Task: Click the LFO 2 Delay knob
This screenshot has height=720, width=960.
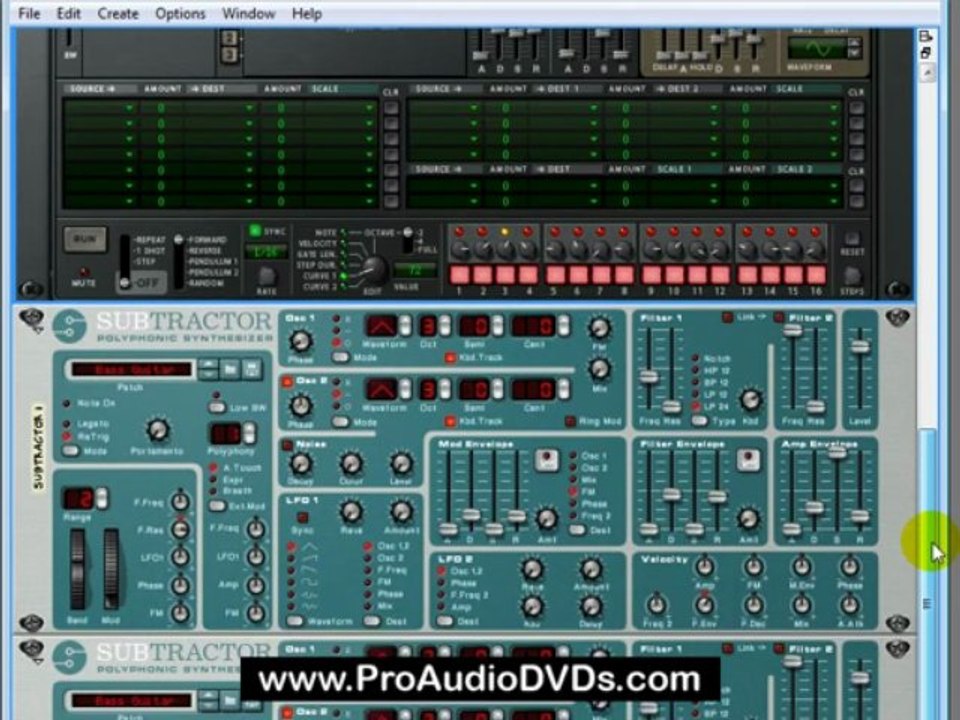Action: [590, 607]
